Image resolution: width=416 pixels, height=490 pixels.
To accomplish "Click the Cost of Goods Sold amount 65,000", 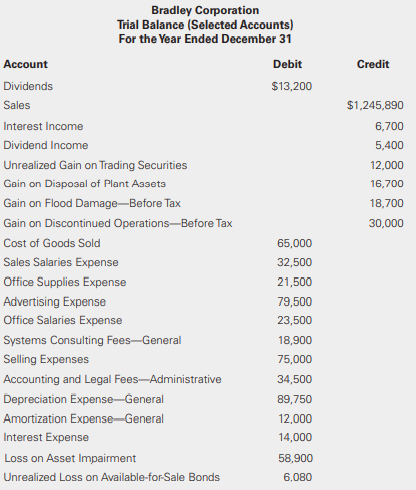I will pos(295,243).
